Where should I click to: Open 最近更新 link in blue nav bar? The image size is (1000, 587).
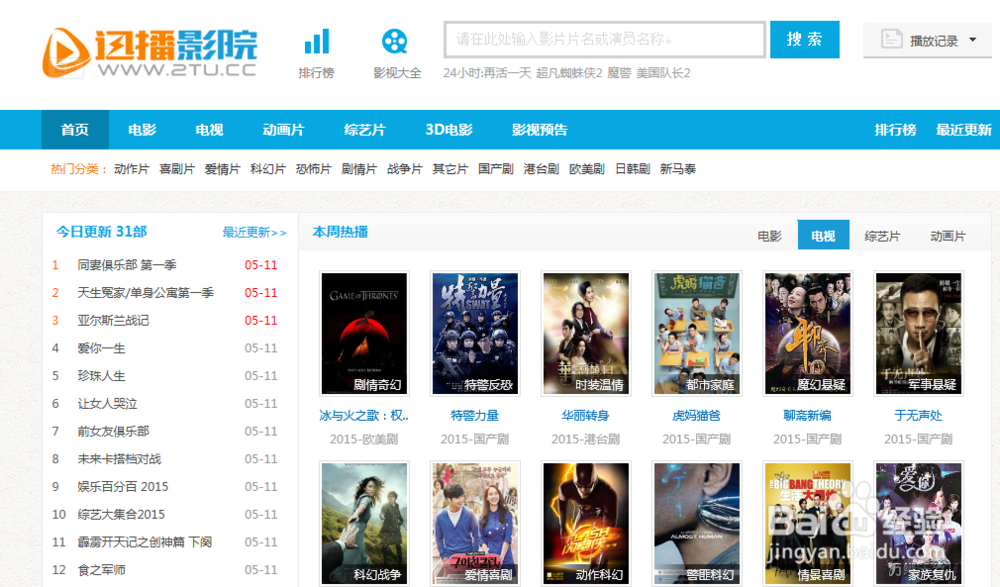pyautogui.click(x=964, y=130)
